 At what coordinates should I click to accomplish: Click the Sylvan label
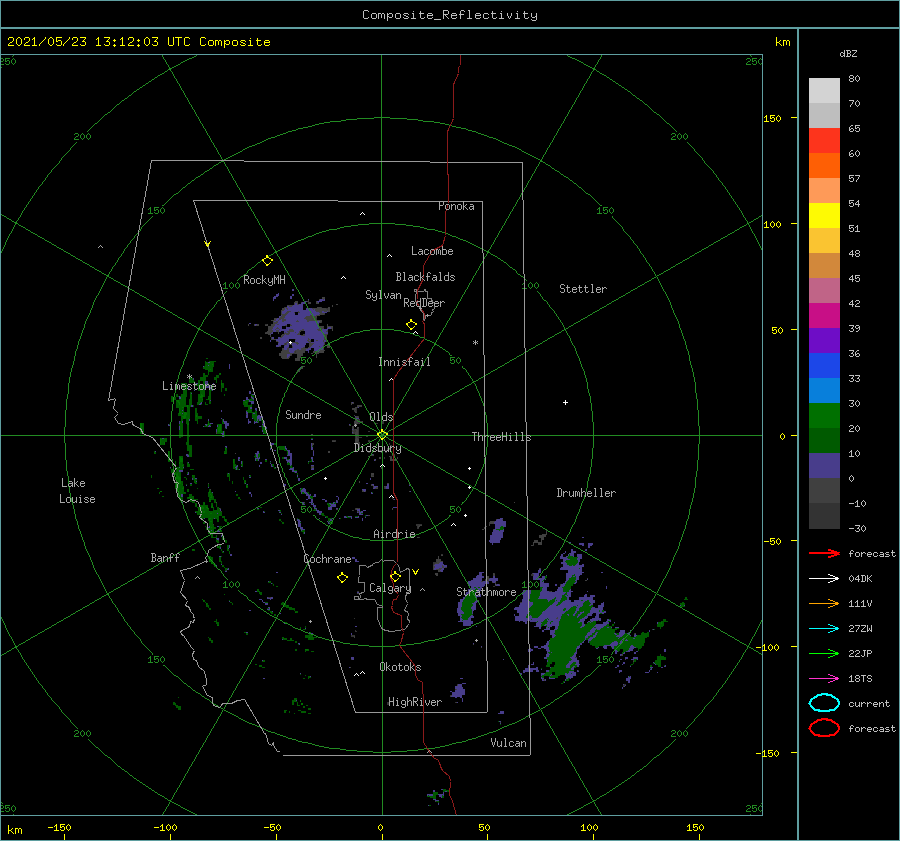383,295
